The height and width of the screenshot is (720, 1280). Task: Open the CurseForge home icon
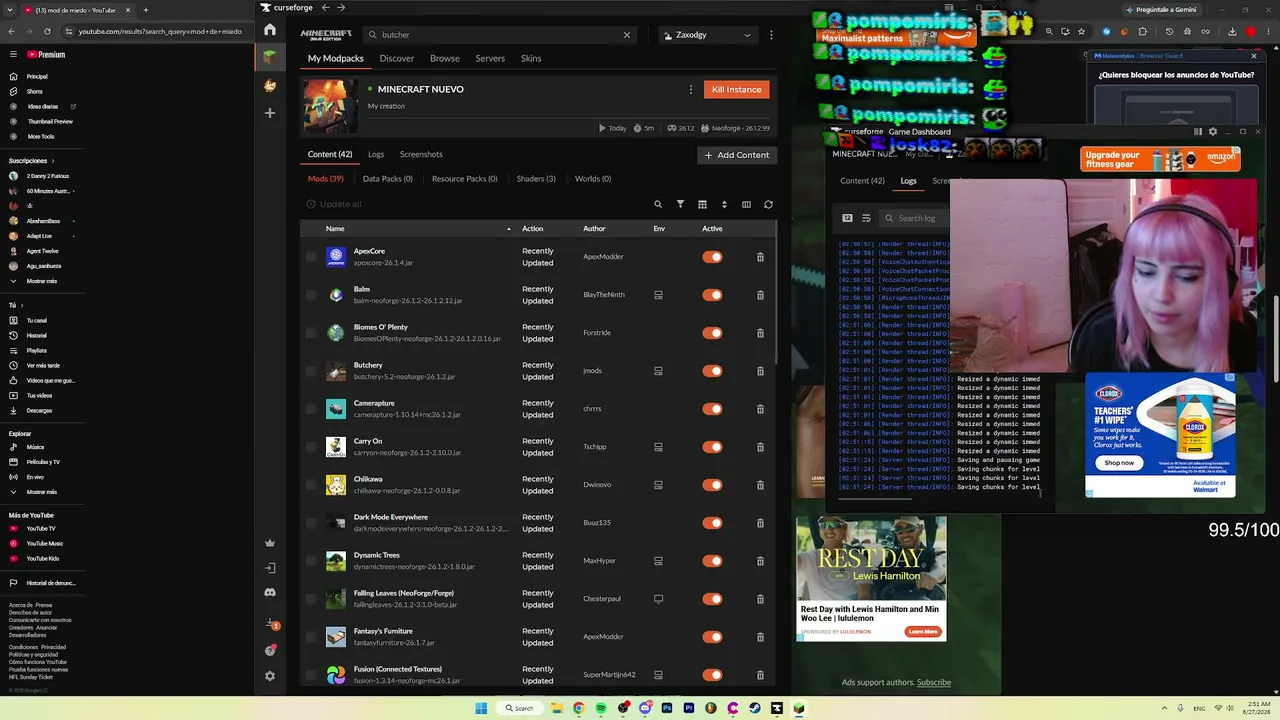[270, 30]
